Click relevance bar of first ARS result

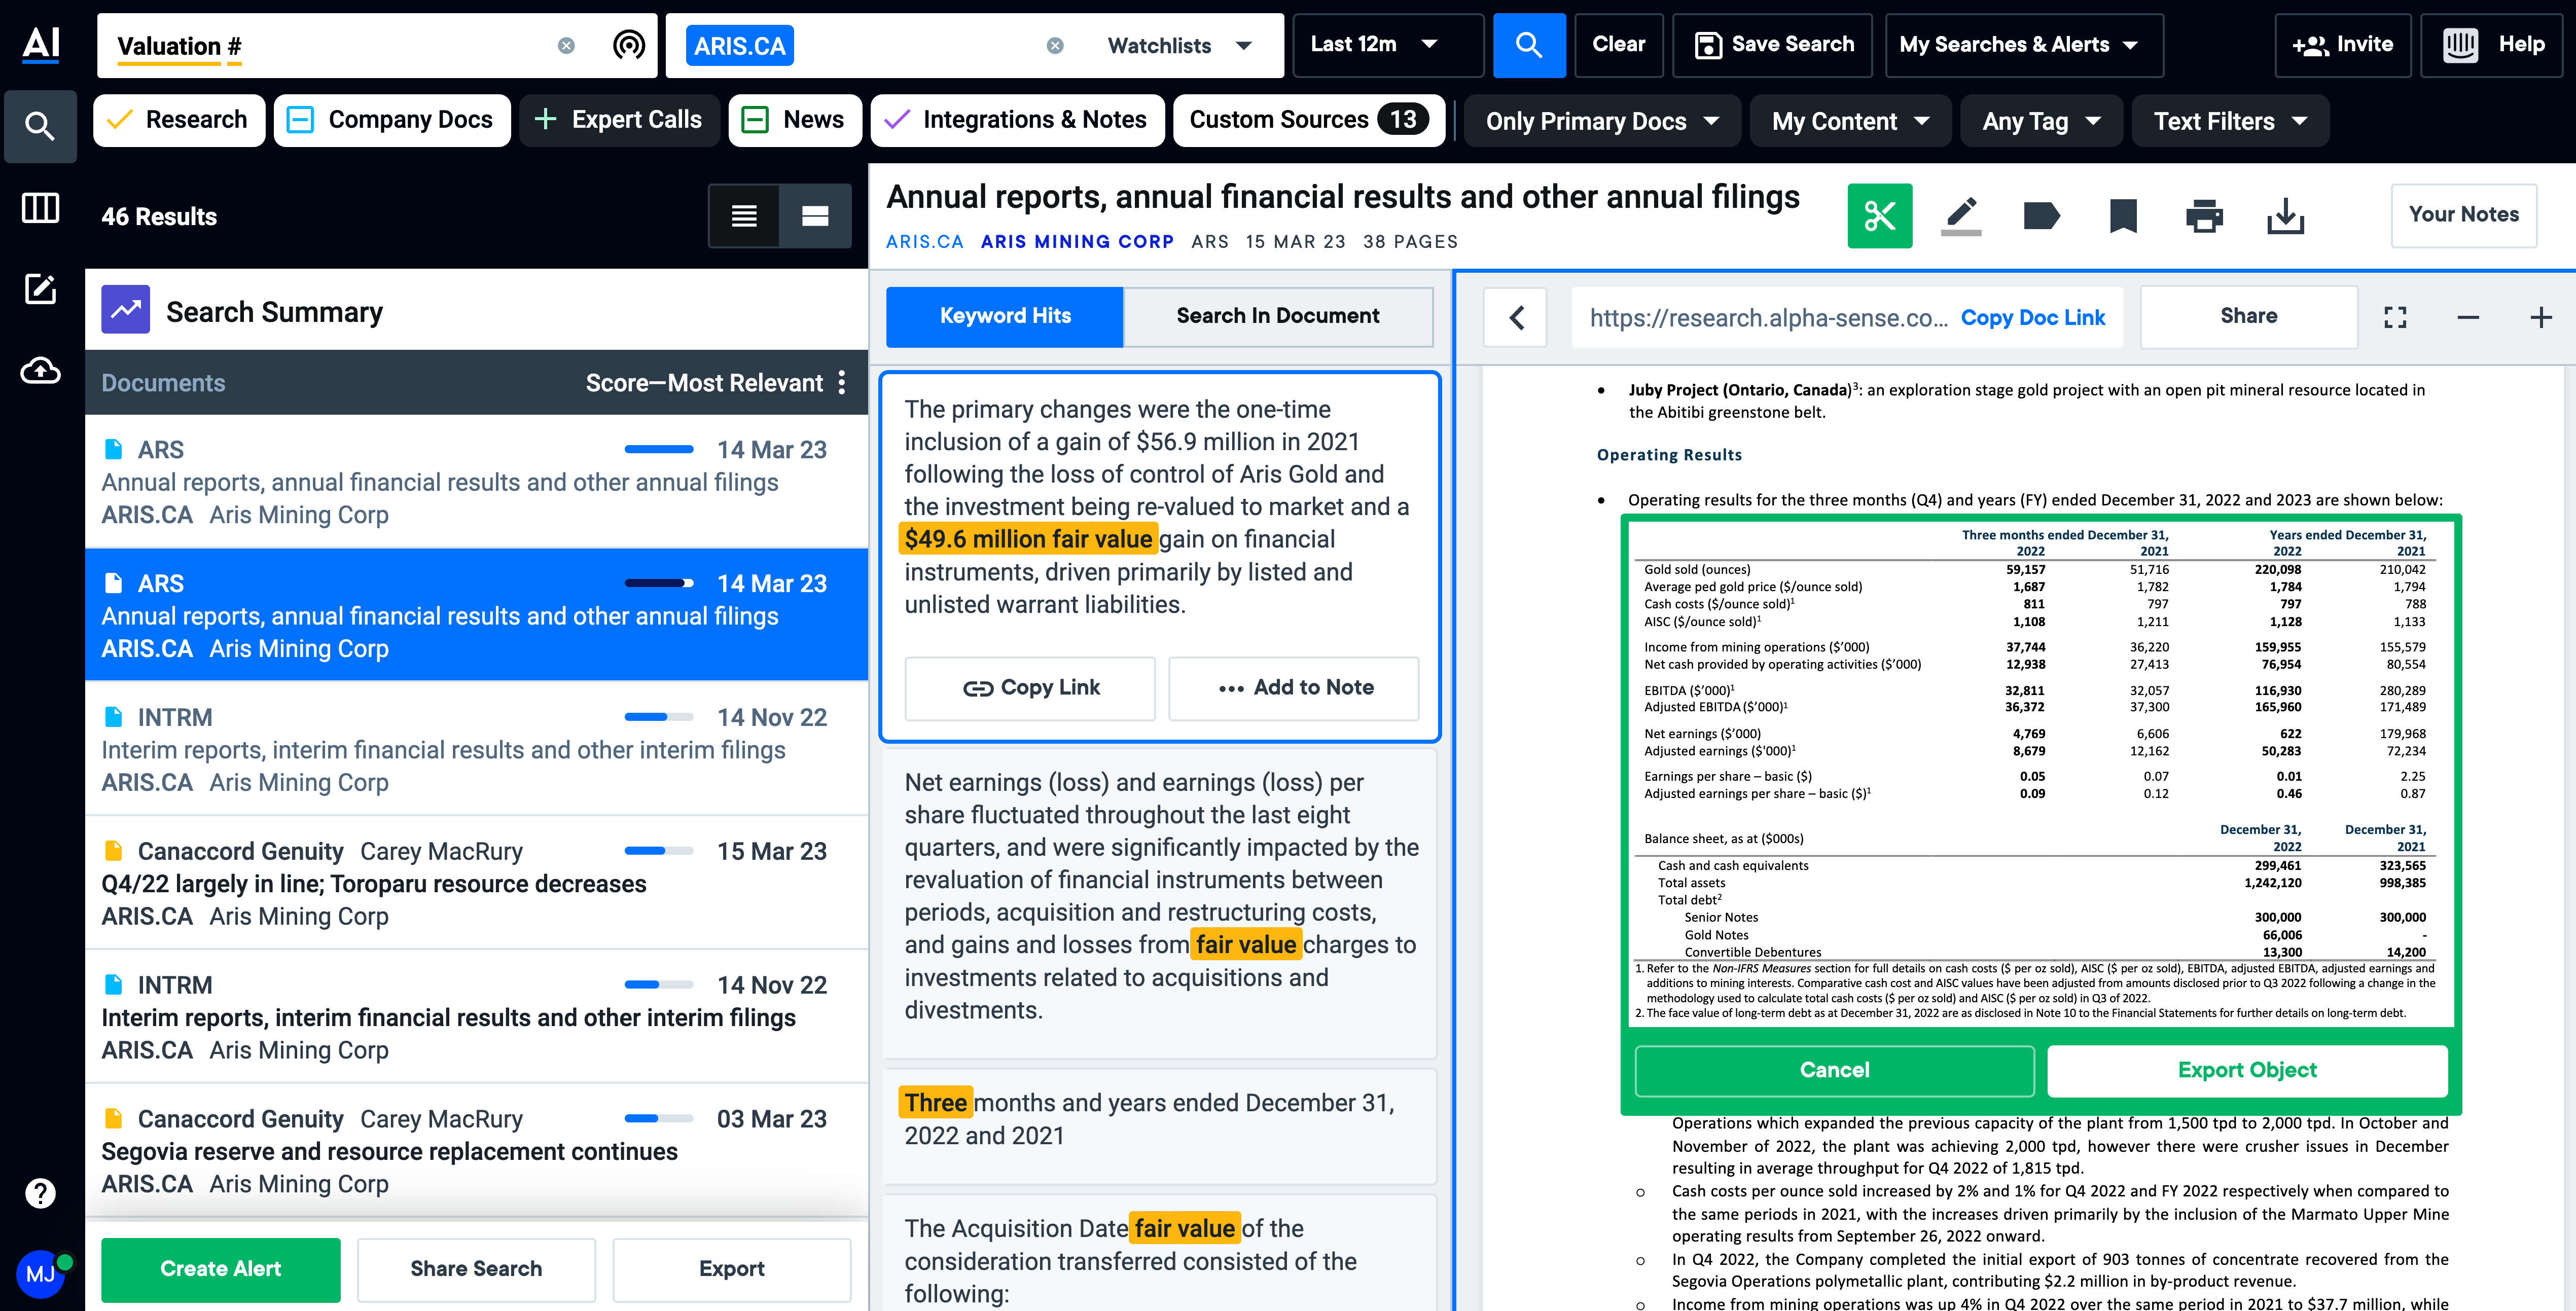pos(659,450)
